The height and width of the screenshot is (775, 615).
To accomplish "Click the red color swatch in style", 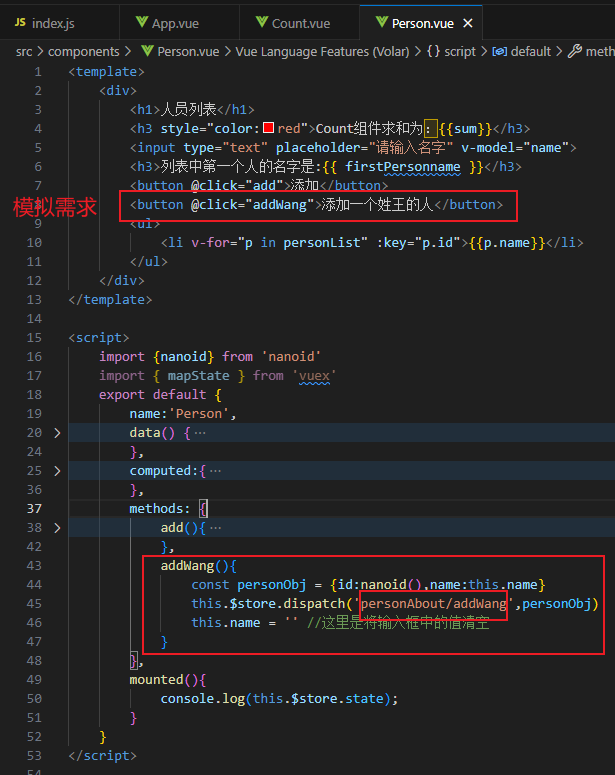I will pos(268,129).
